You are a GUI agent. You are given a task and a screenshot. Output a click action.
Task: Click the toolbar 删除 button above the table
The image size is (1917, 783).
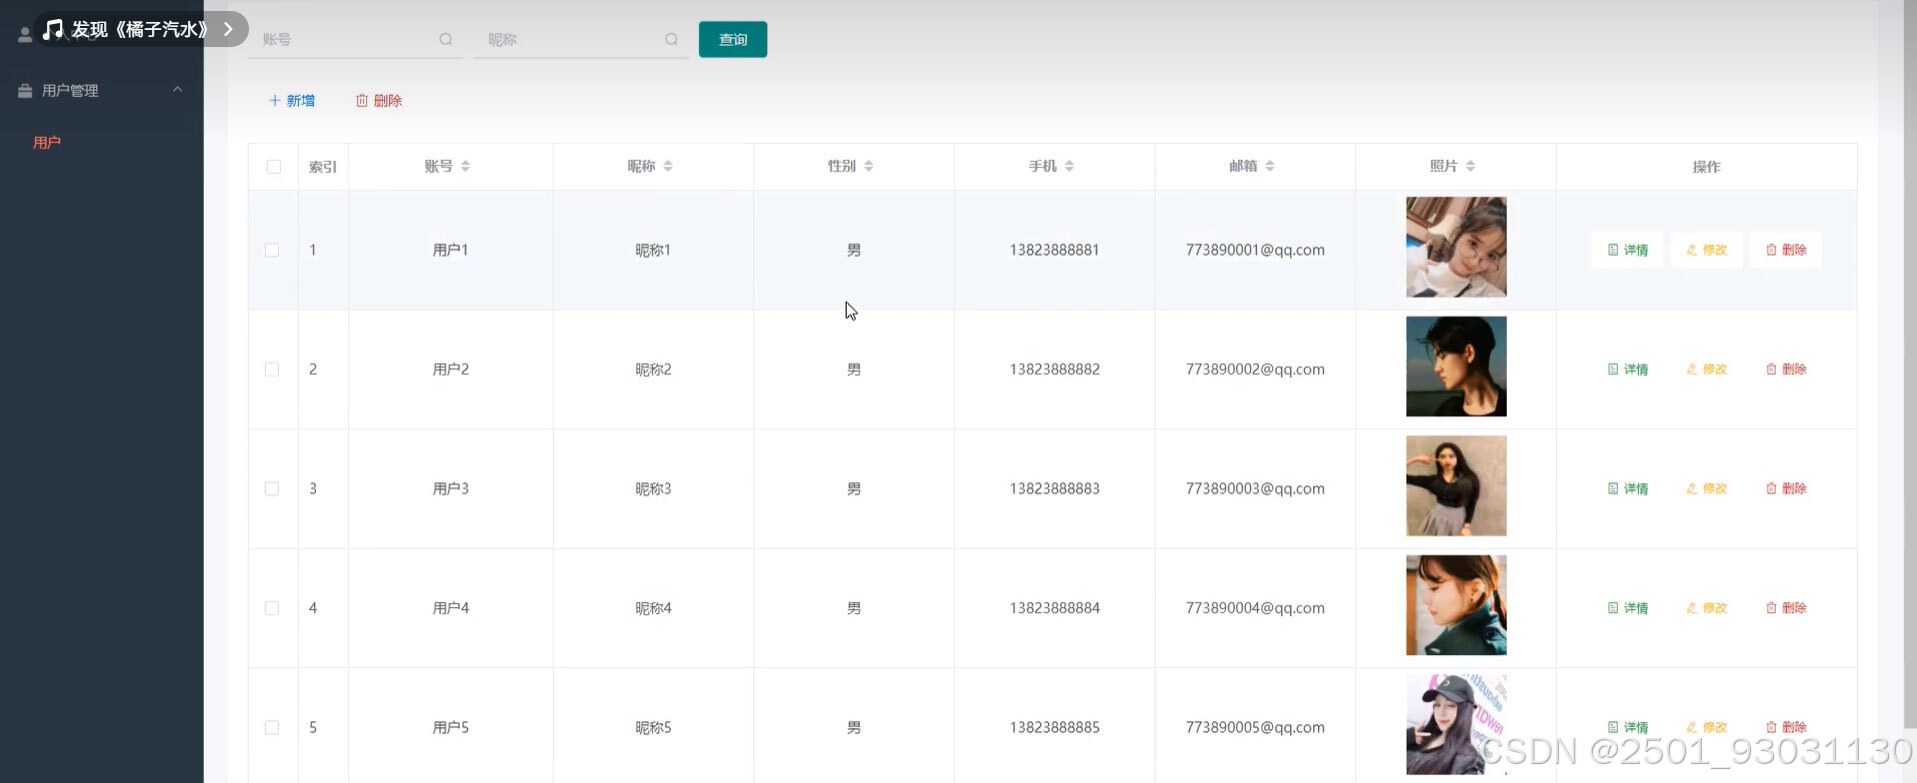point(379,100)
